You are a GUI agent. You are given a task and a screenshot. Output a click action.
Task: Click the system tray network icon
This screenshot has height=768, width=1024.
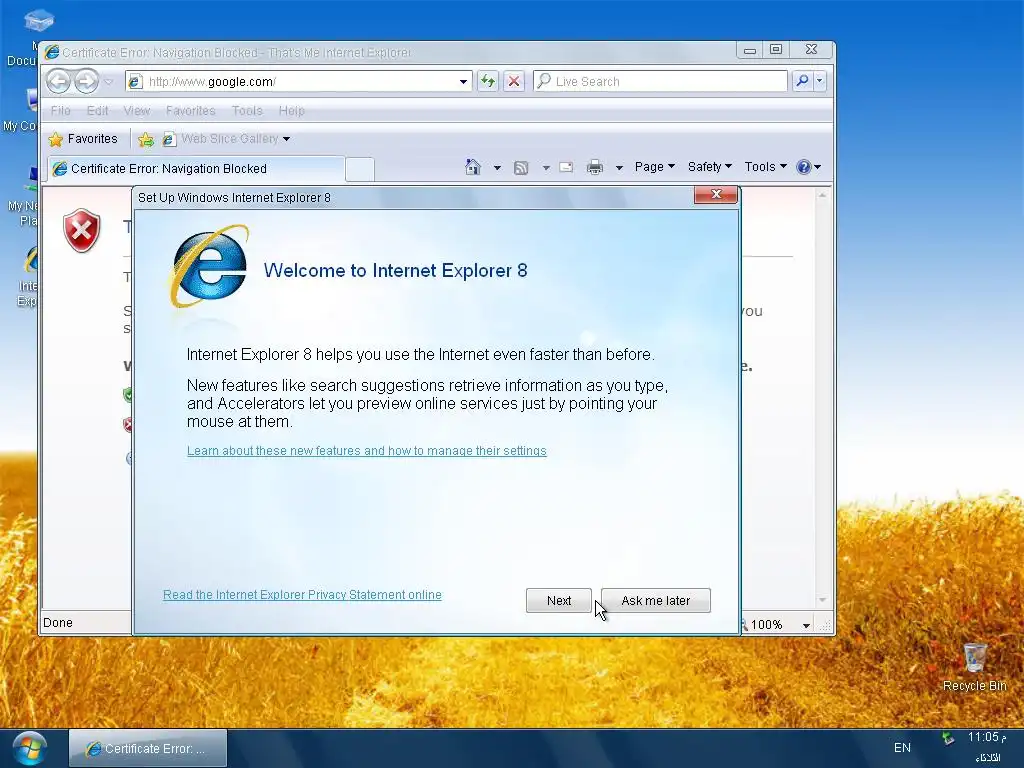(948, 739)
